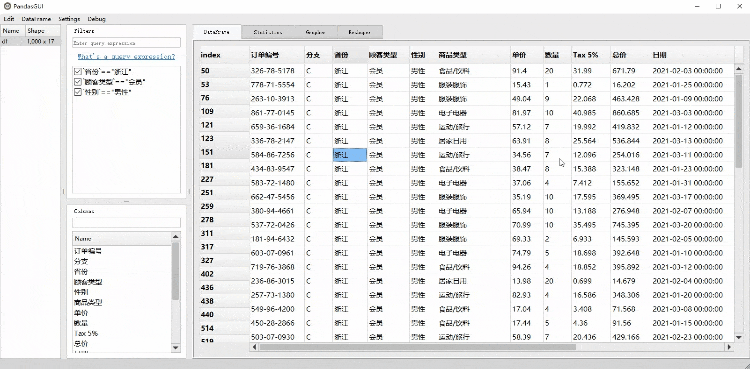Click the 数量 column header in table
The width and height of the screenshot is (750, 369).
tap(557, 55)
